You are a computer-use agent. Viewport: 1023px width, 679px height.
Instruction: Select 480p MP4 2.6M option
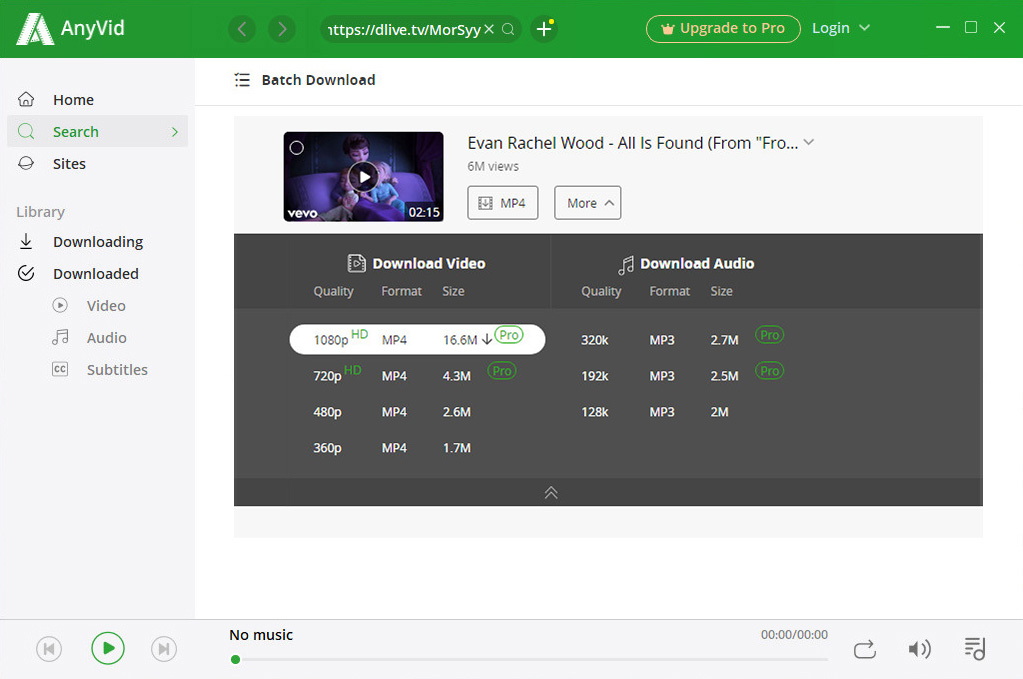click(x=417, y=412)
